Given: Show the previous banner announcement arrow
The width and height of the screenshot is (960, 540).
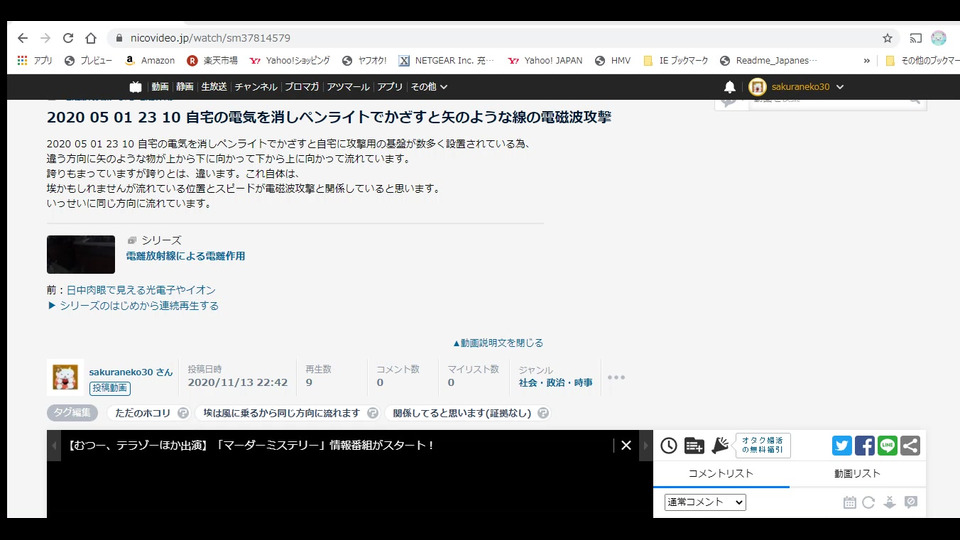Looking at the screenshot, I should (54, 445).
